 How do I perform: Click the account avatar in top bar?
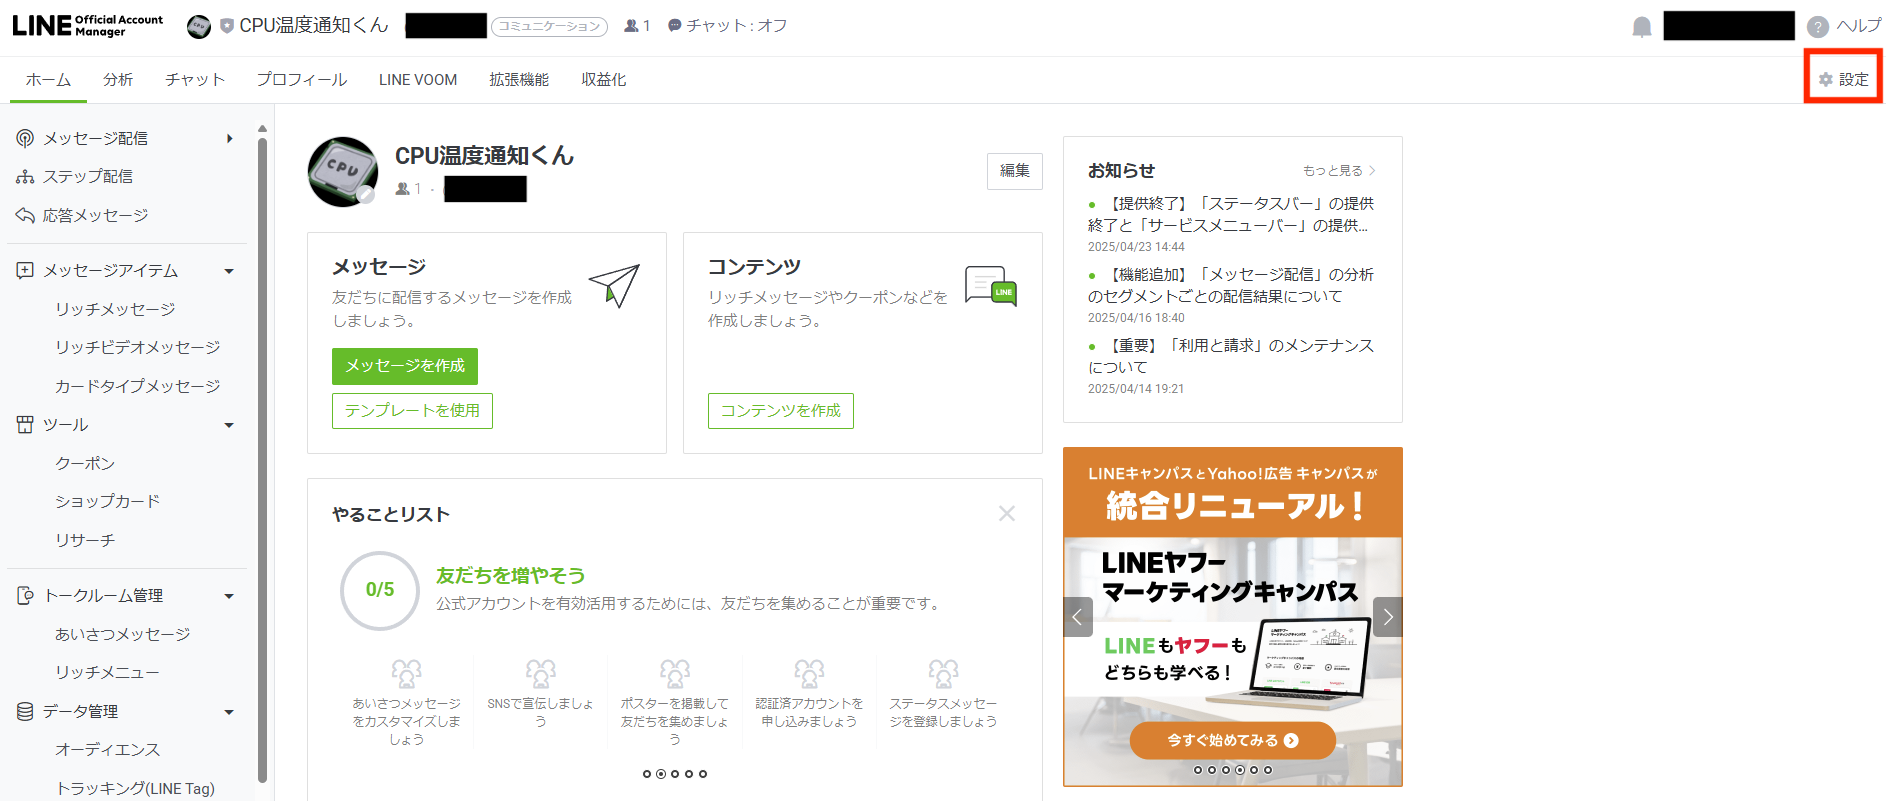tap(199, 26)
